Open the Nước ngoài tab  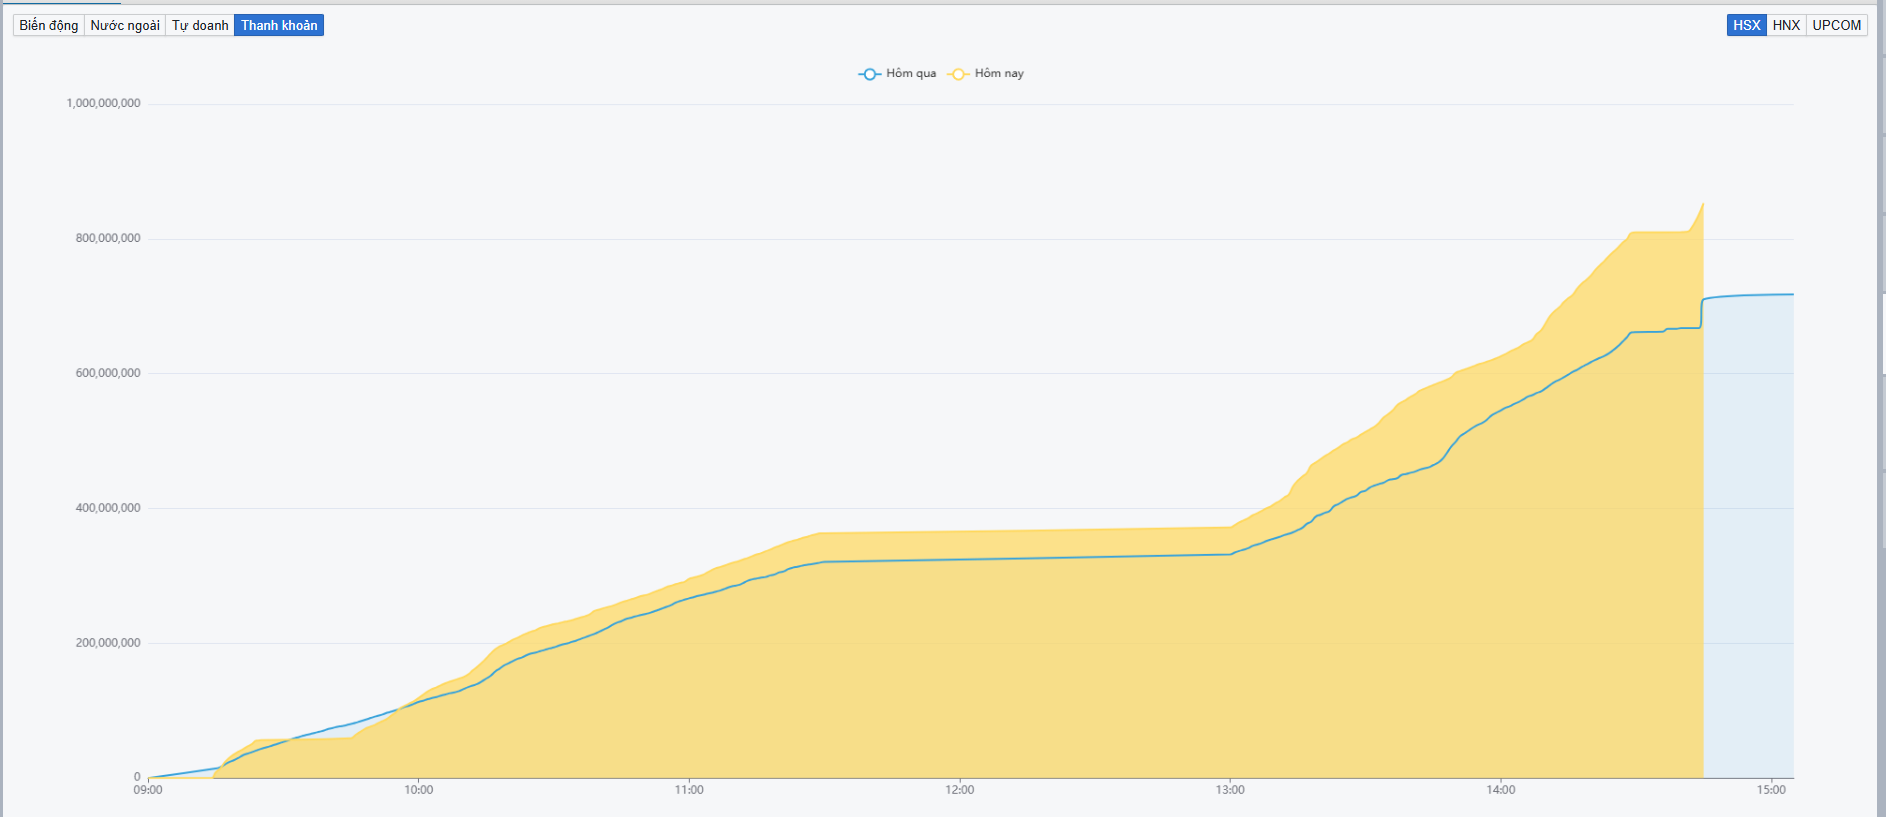point(125,25)
